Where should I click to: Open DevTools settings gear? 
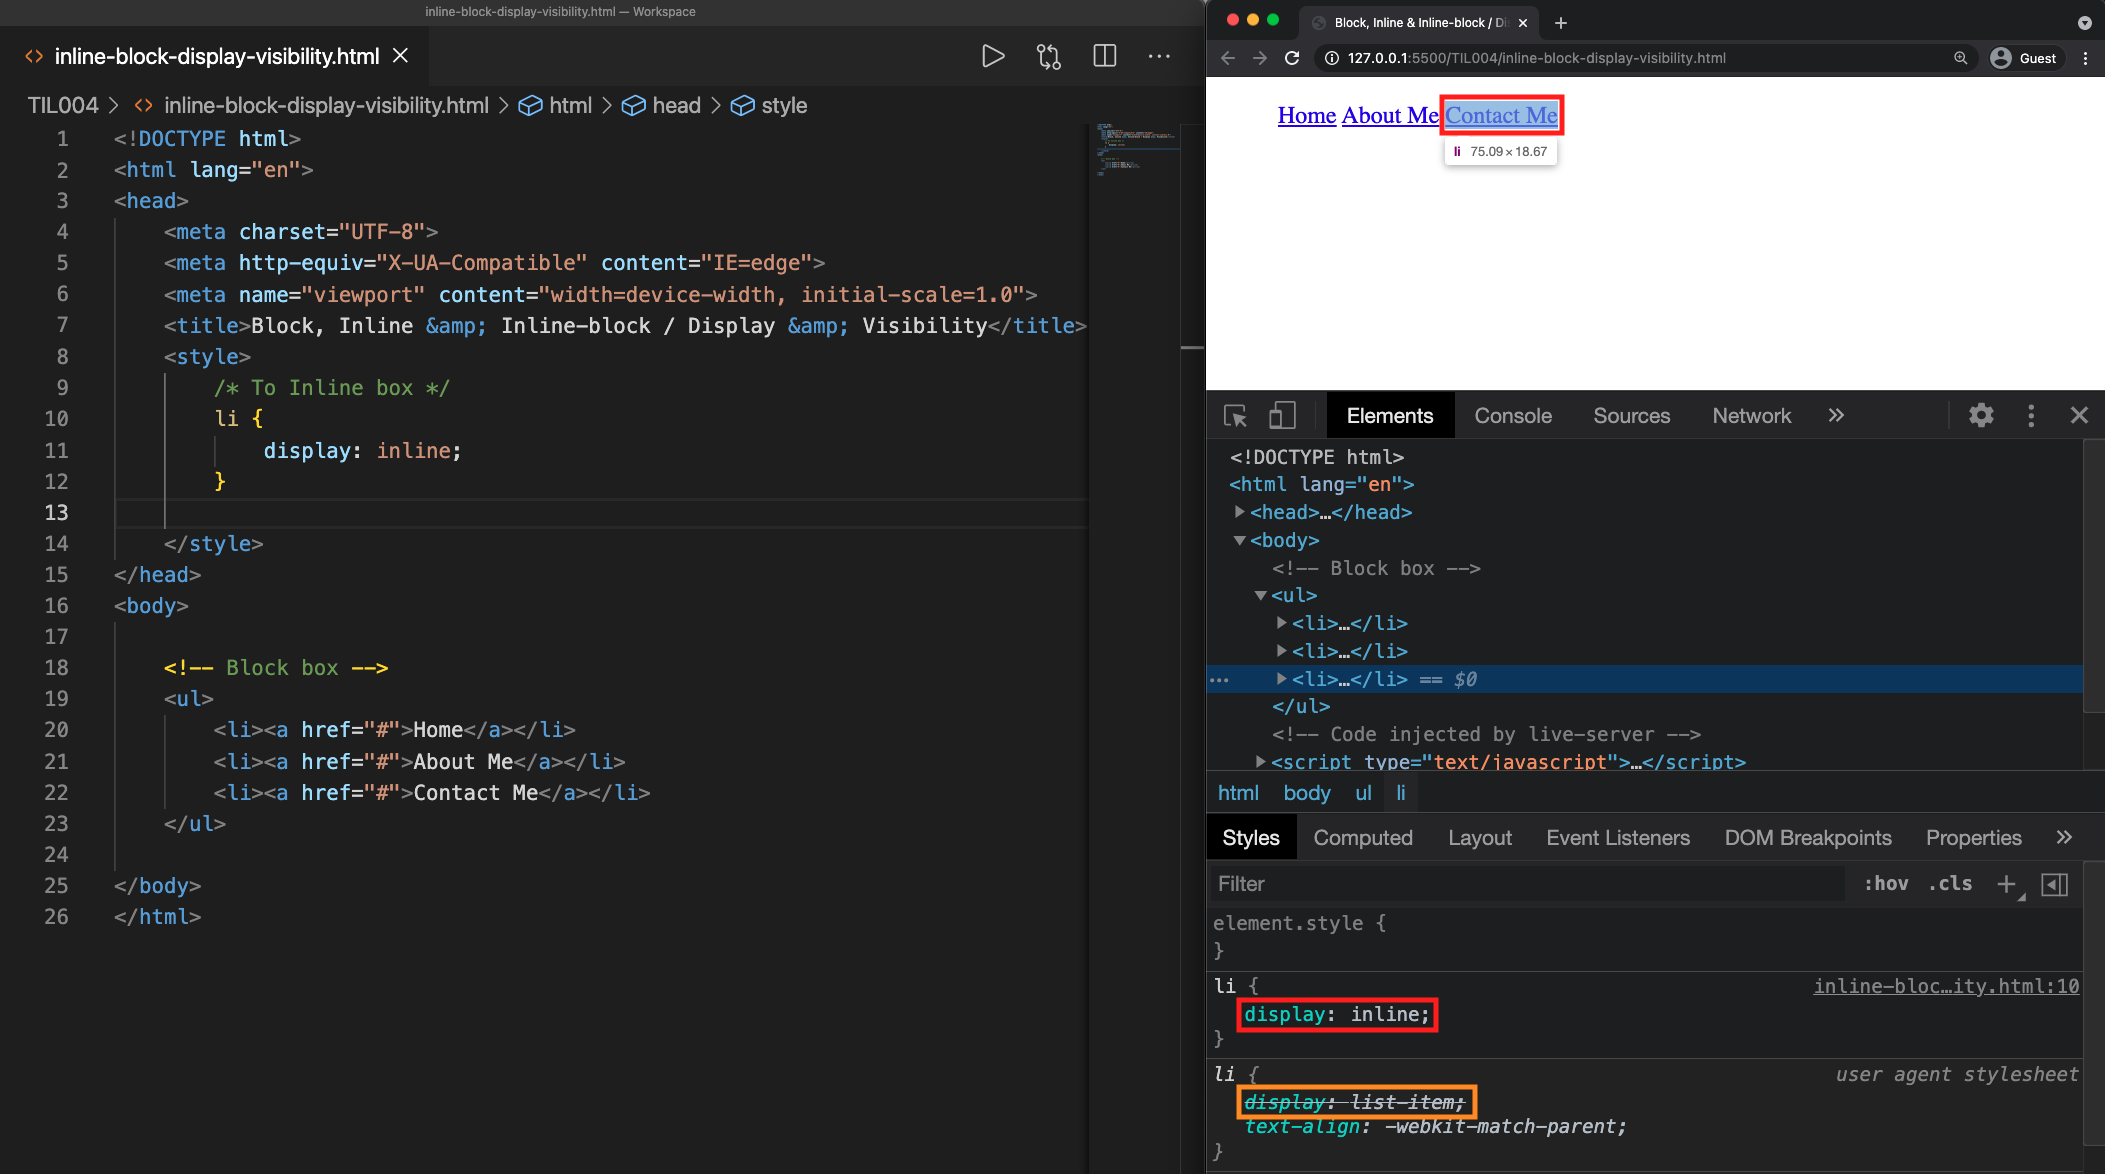pos(1981,416)
